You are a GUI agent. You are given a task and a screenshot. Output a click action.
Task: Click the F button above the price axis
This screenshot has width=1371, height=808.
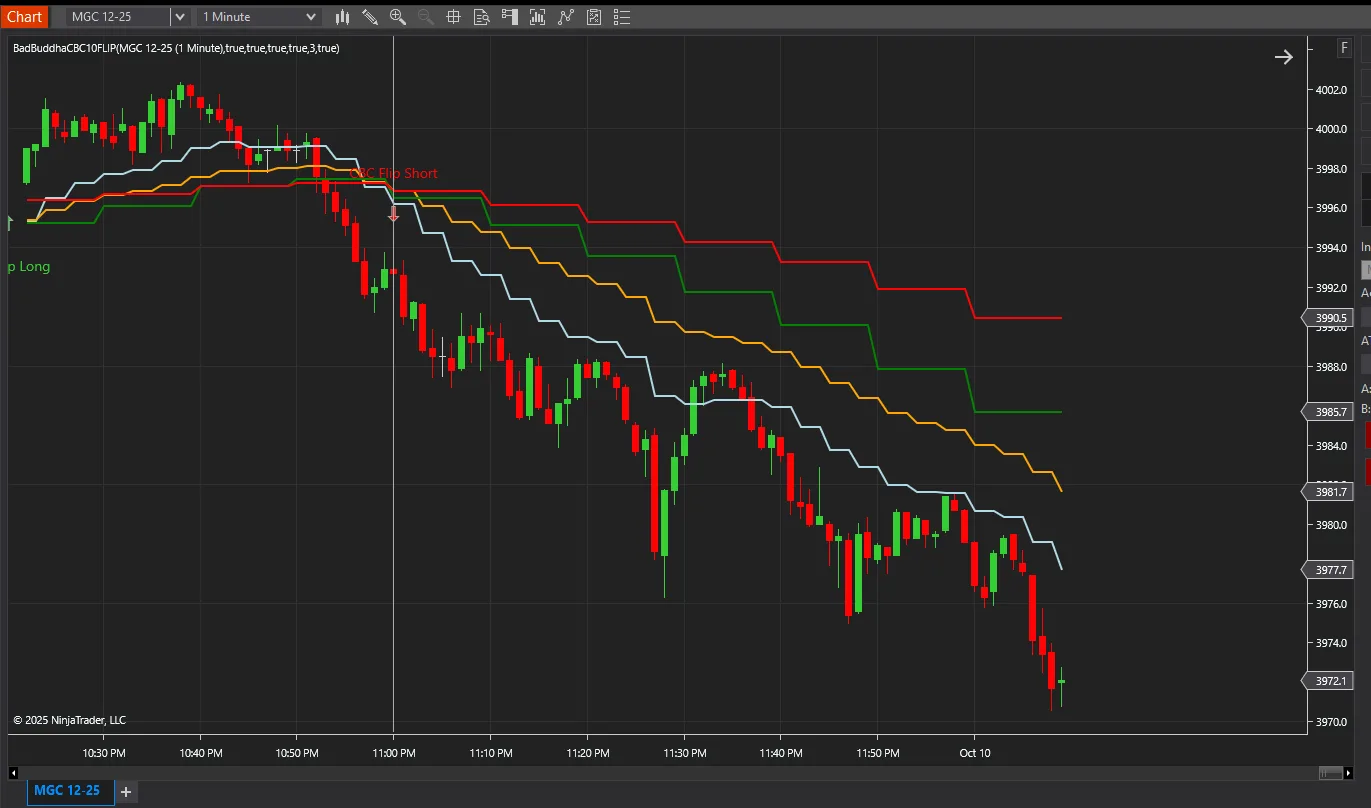click(1344, 48)
